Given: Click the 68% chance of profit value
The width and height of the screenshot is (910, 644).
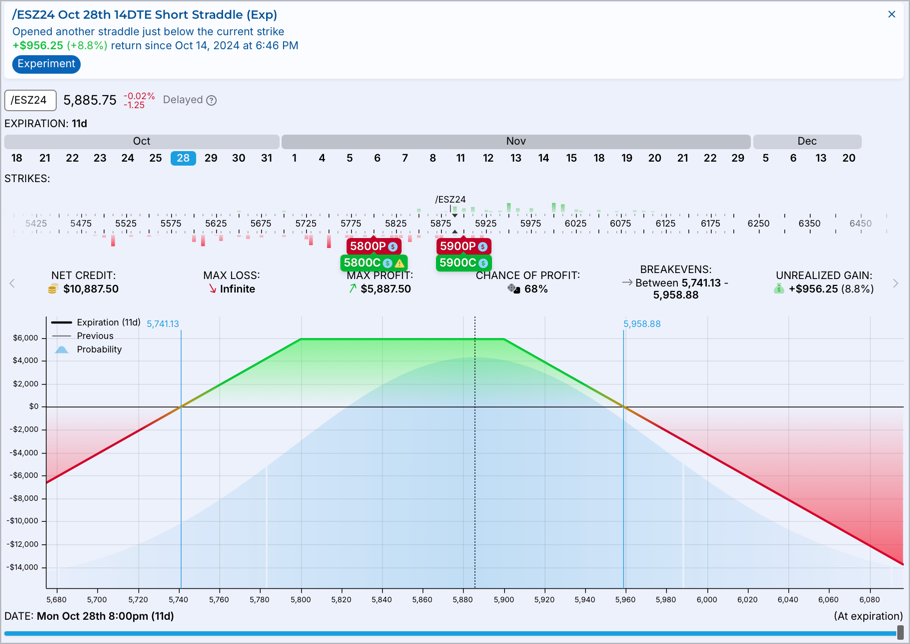Looking at the screenshot, I should 536,289.
